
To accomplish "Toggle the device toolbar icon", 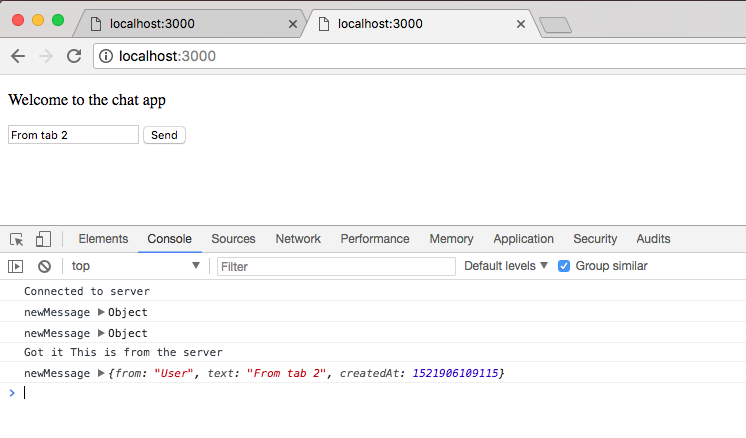I will (x=43, y=239).
